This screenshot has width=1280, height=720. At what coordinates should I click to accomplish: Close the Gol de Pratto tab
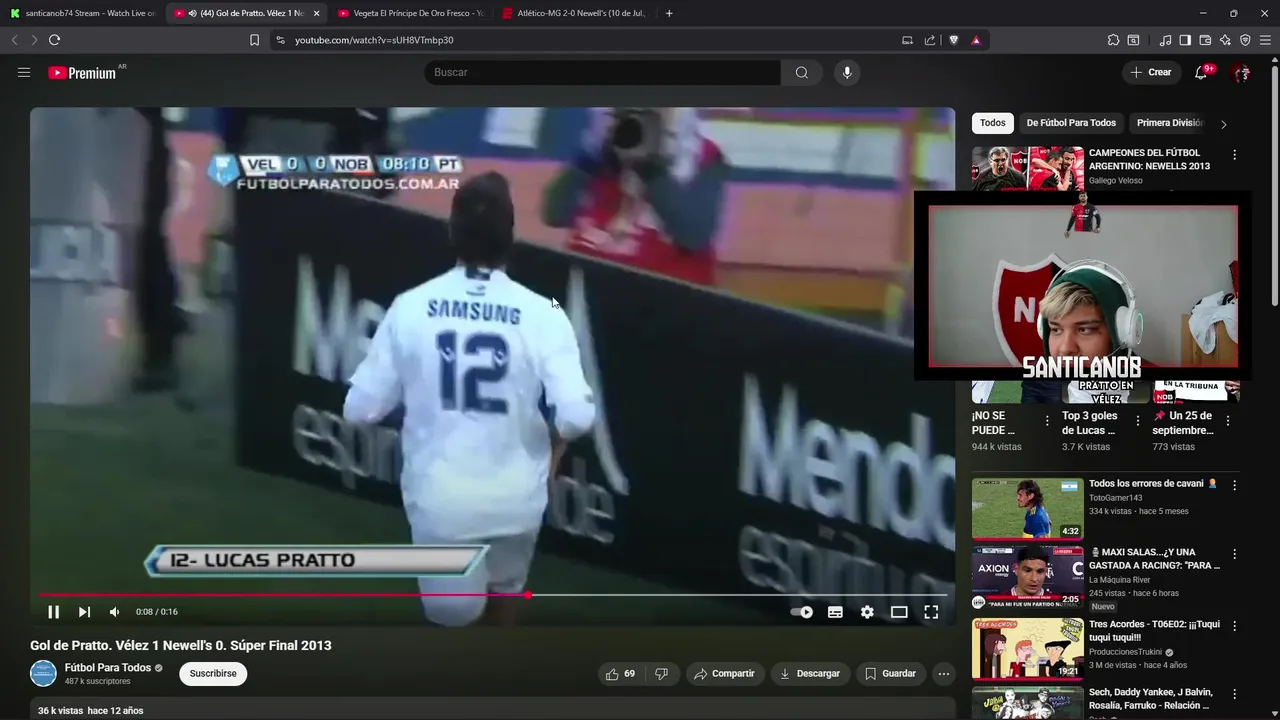point(316,13)
